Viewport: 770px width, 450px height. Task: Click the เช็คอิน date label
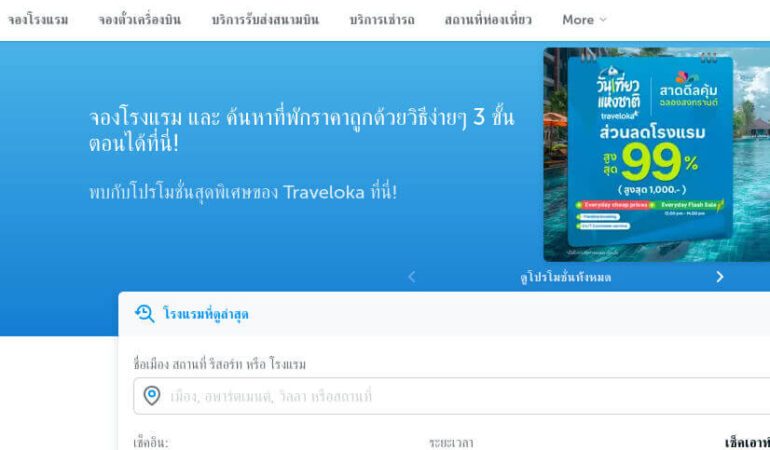(x=151, y=442)
